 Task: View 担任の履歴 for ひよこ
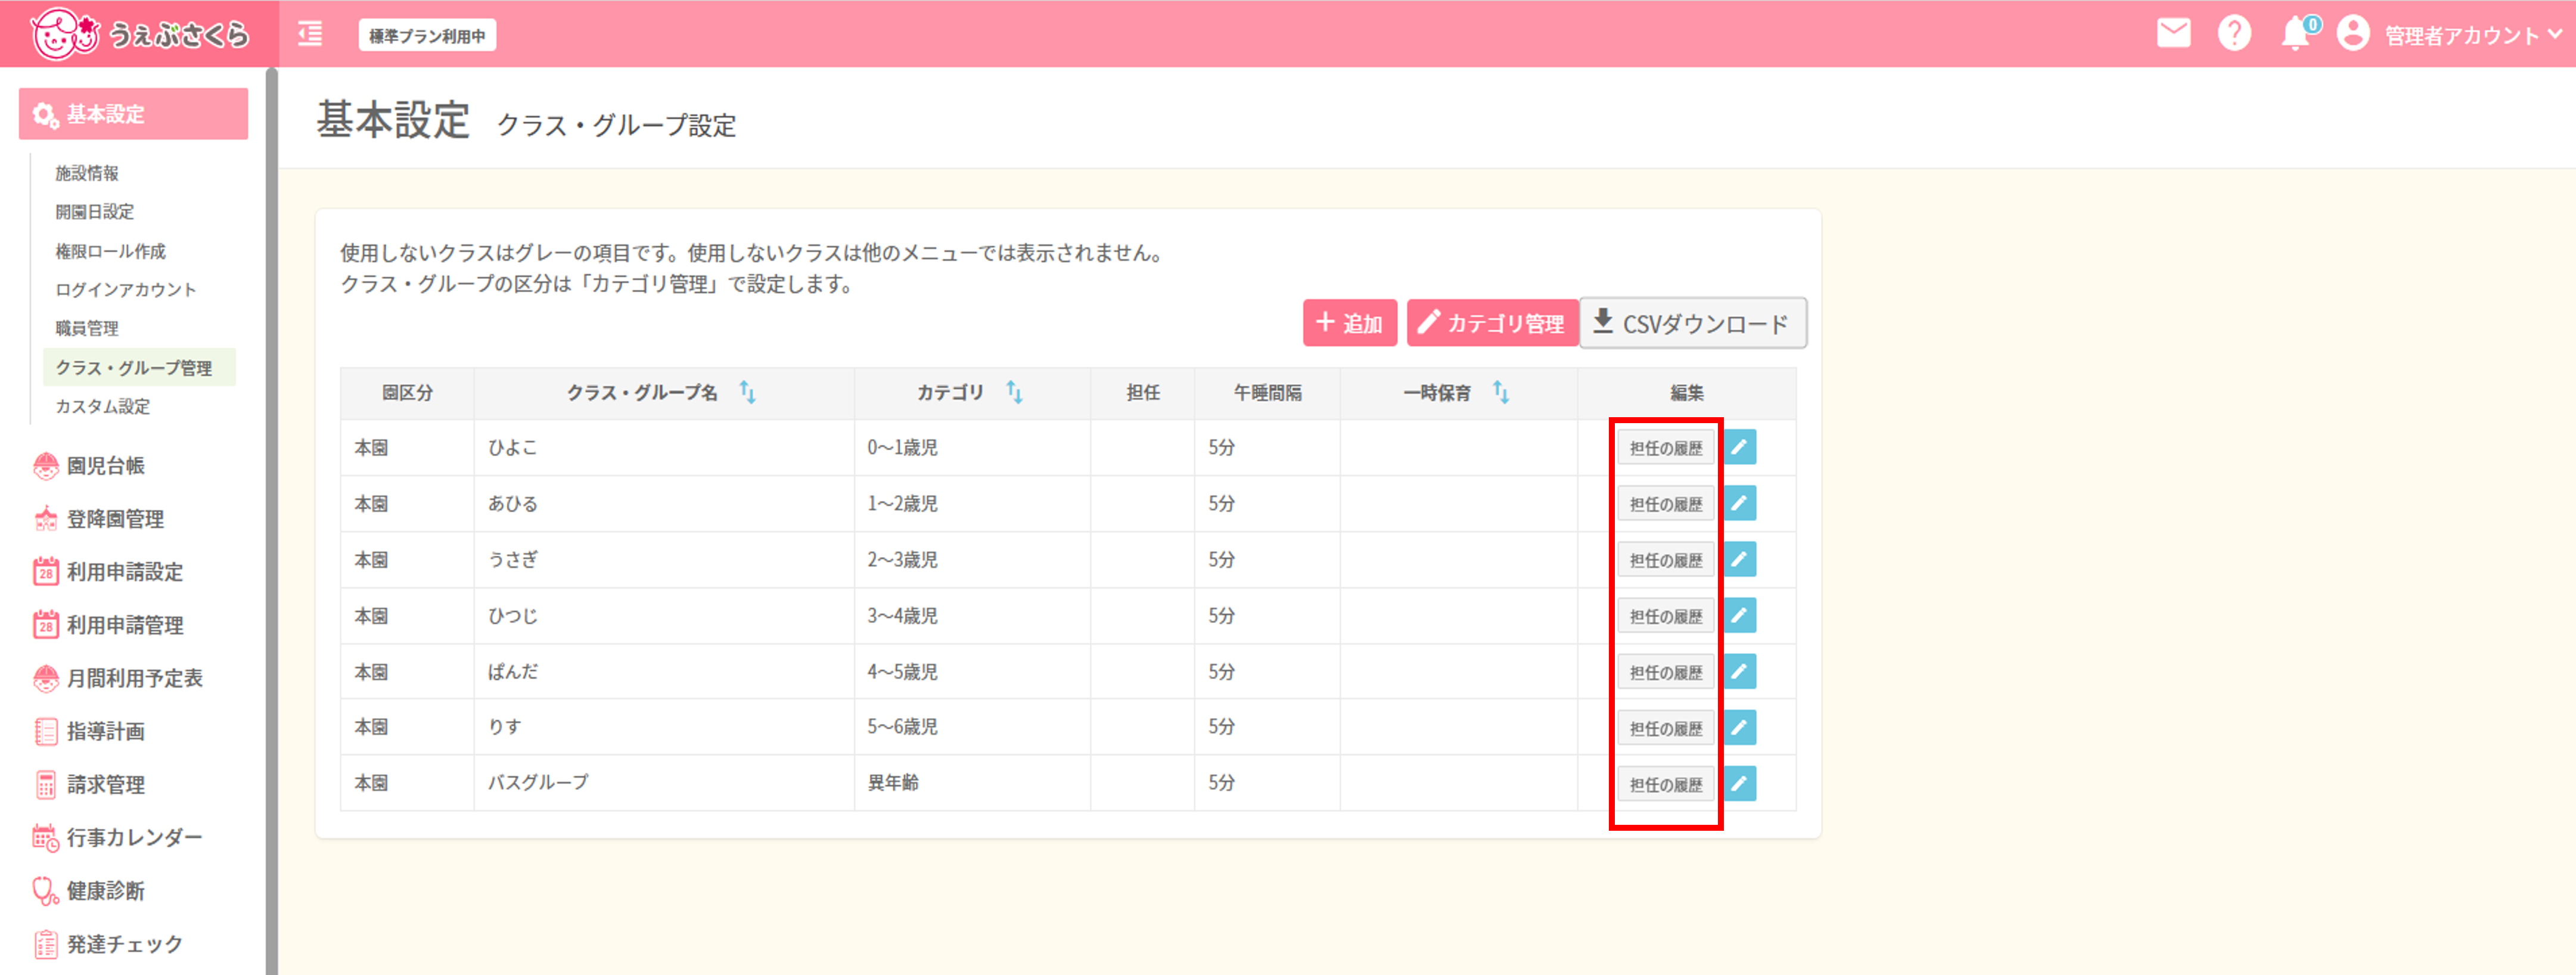tap(1665, 448)
